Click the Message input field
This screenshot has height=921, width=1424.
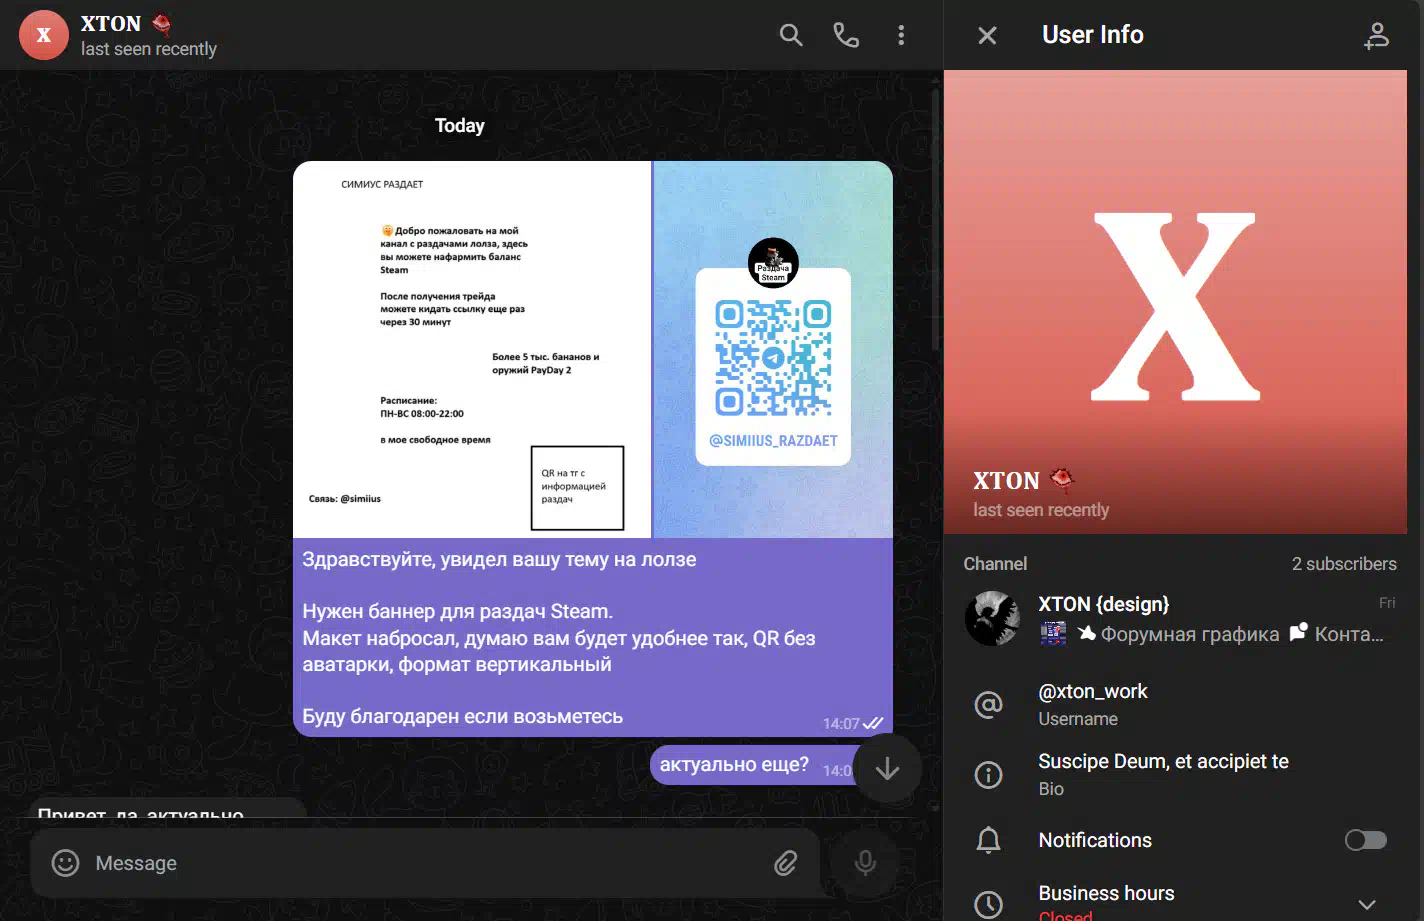[425, 863]
